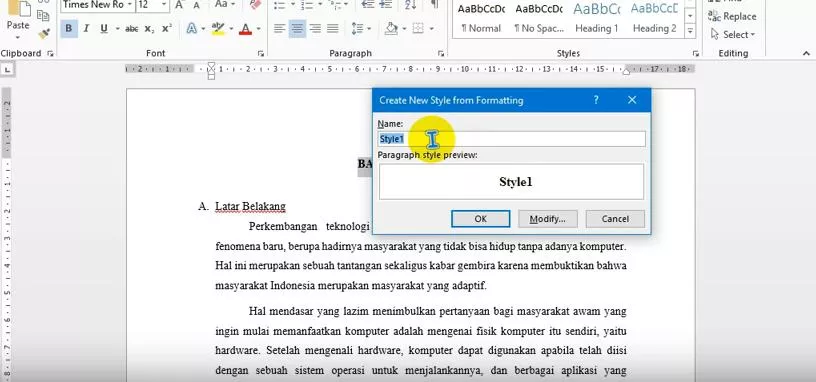Close the Create New Style dialog
The height and width of the screenshot is (382, 816).
(632, 100)
